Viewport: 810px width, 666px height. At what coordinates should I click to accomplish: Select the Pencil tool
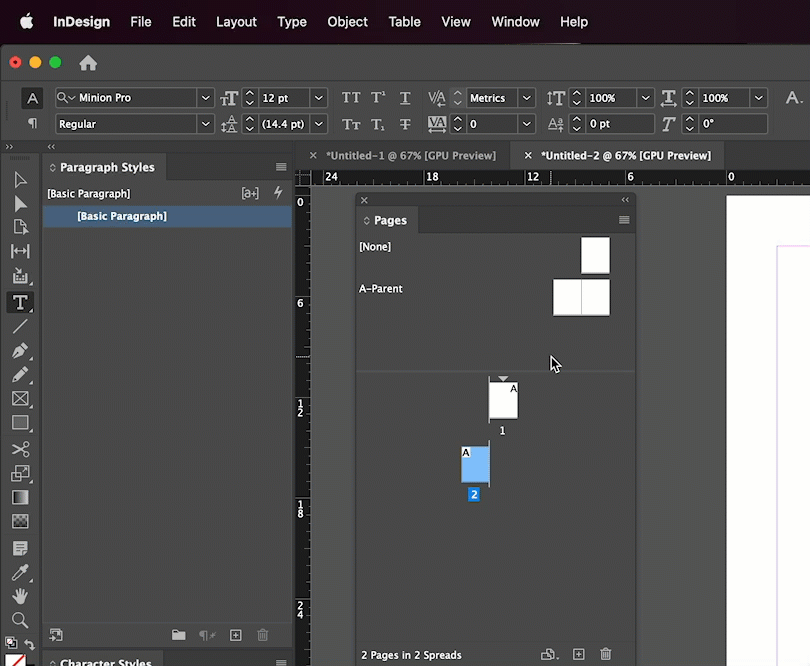tap(20, 375)
